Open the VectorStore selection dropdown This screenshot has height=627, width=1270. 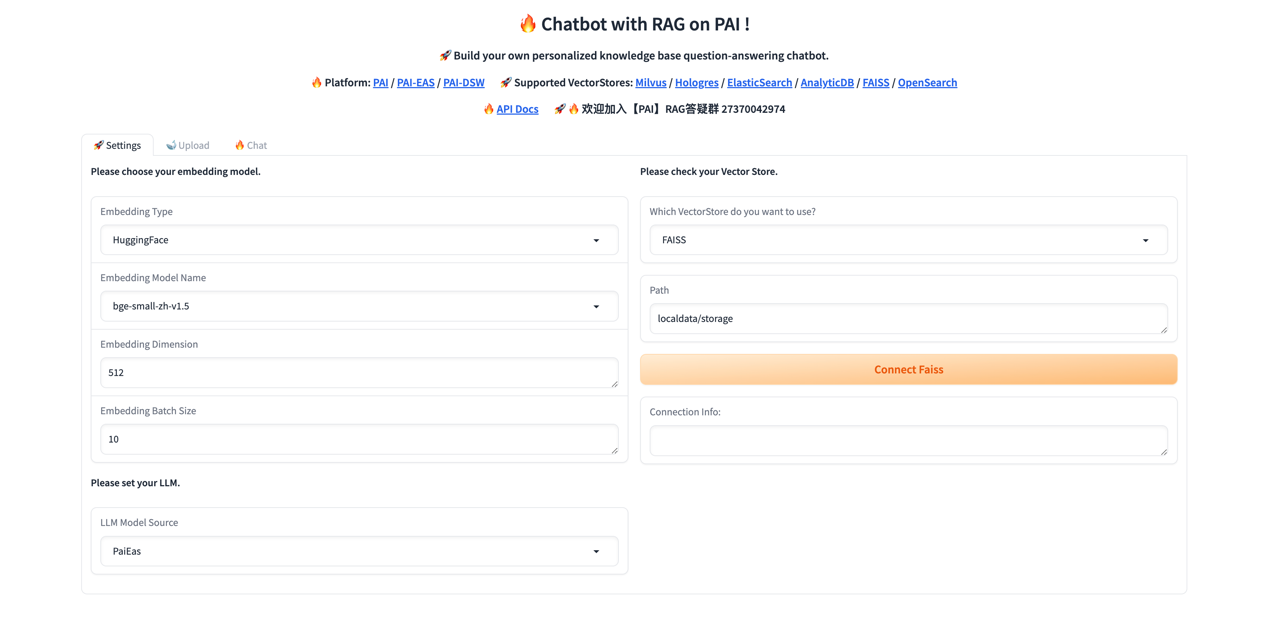[908, 240]
